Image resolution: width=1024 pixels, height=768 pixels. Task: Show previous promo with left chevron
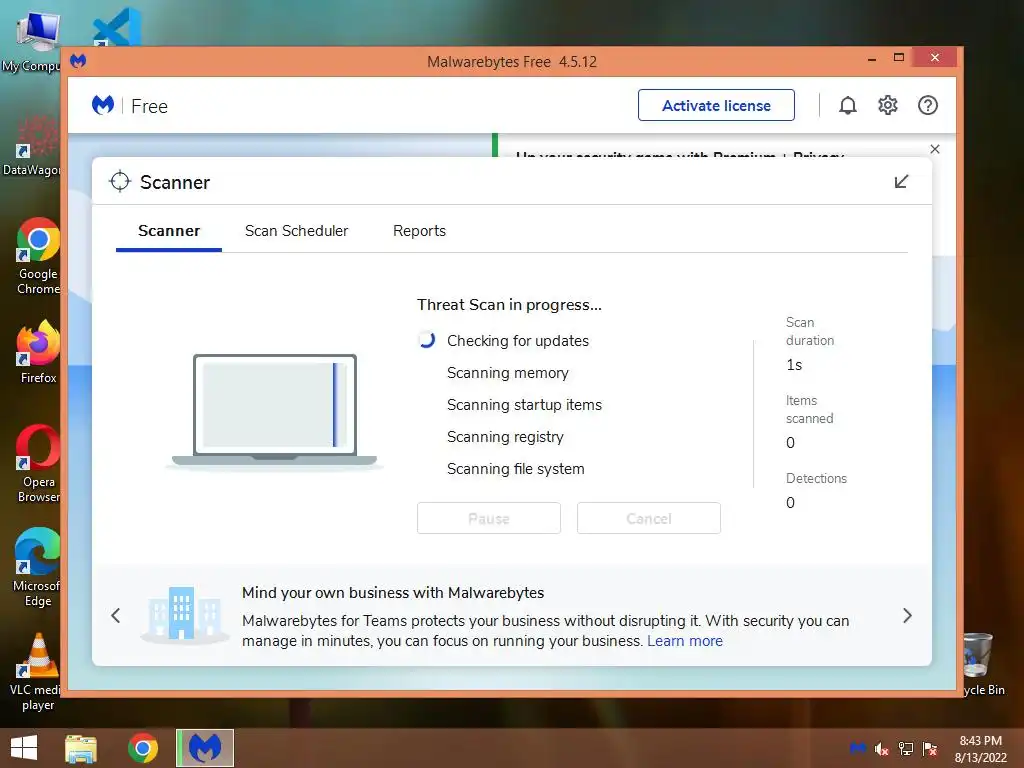pos(116,616)
